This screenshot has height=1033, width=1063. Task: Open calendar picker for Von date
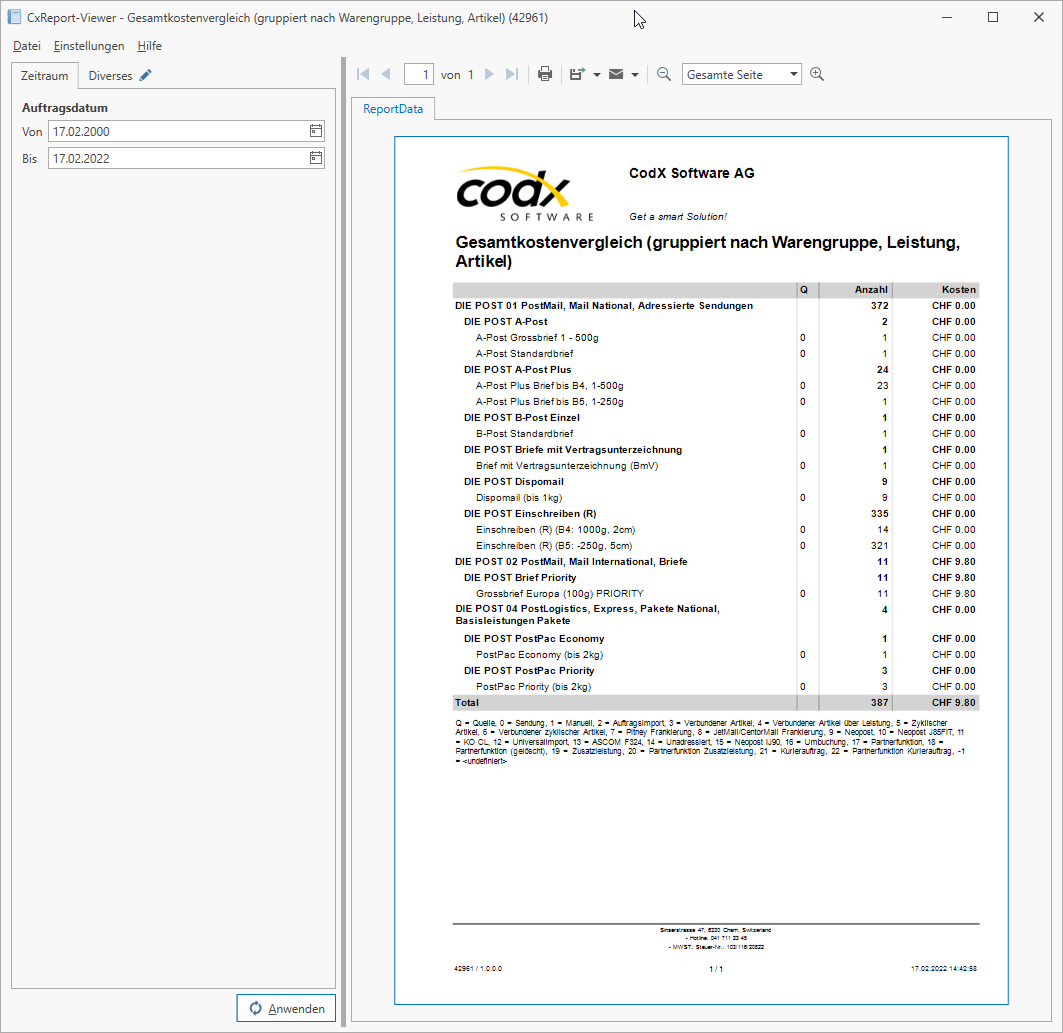(x=316, y=131)
